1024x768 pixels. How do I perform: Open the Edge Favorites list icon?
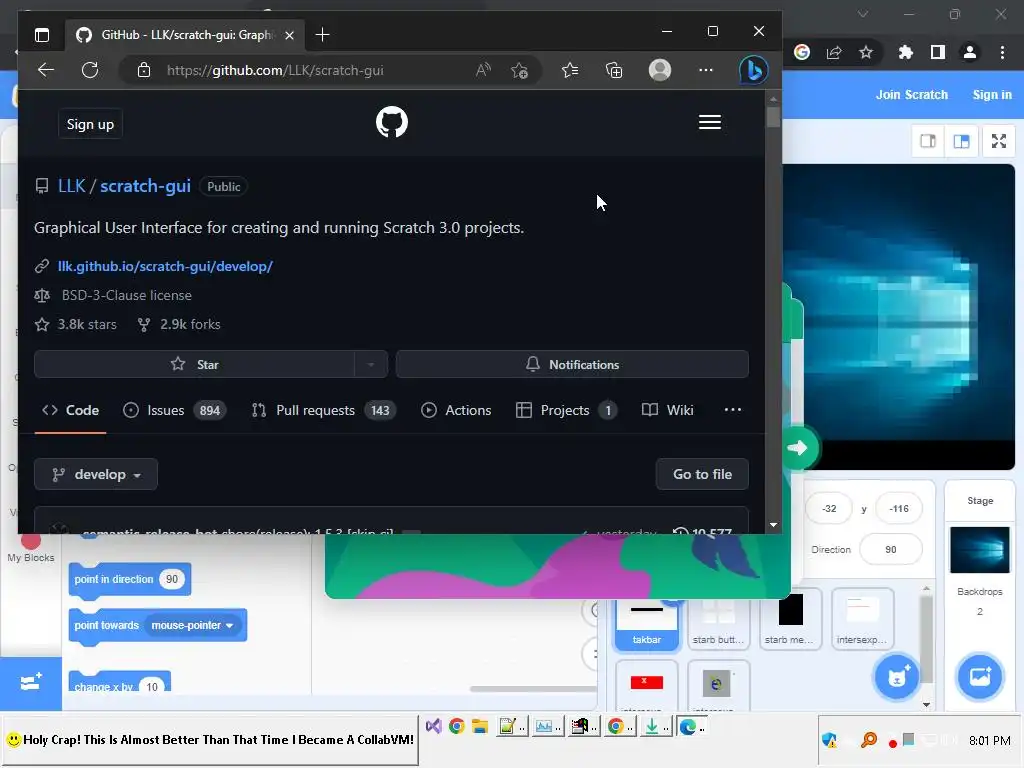570,70
